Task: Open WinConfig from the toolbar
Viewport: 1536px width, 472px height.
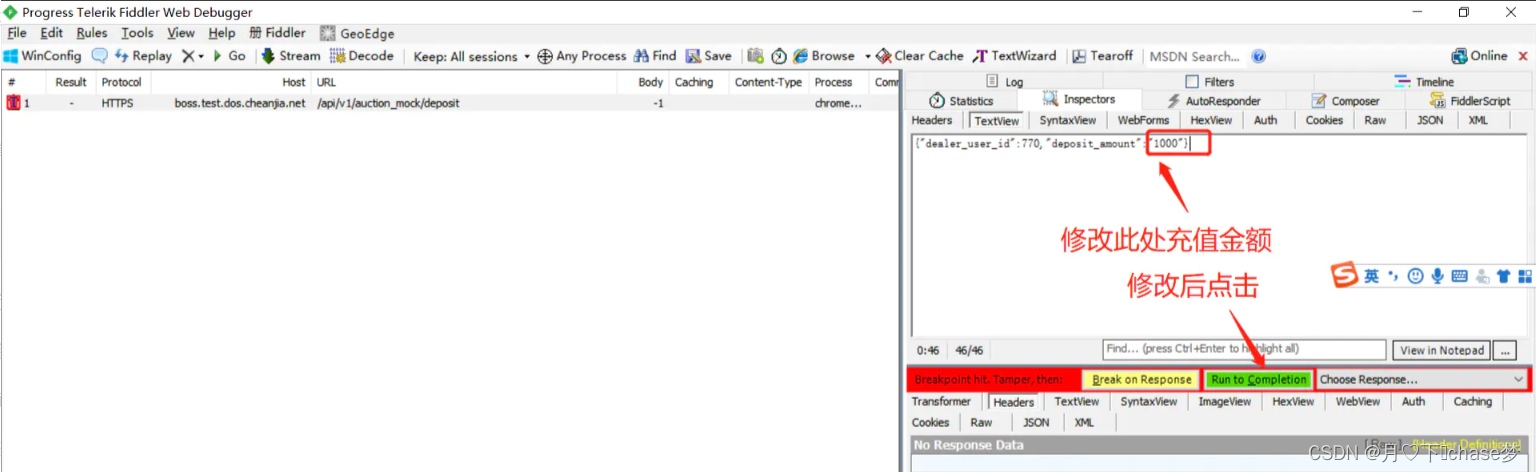Action: pyautogui.click(x=42, y=56)
